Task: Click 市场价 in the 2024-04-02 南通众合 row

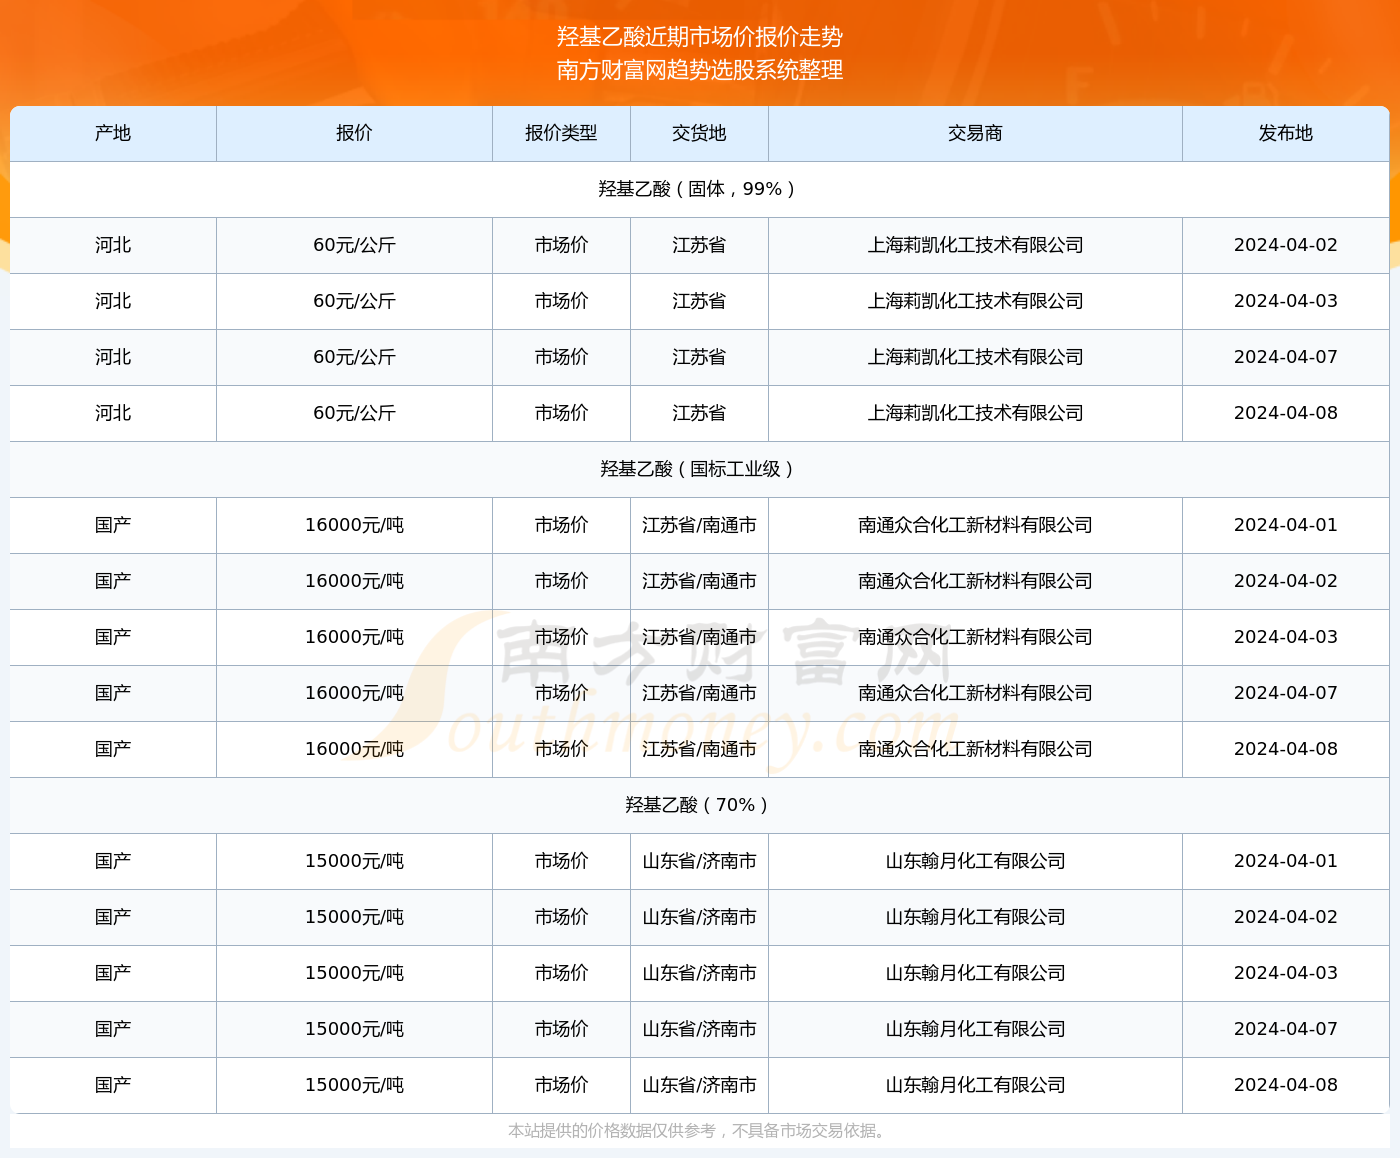Action: tap(561, 581)
